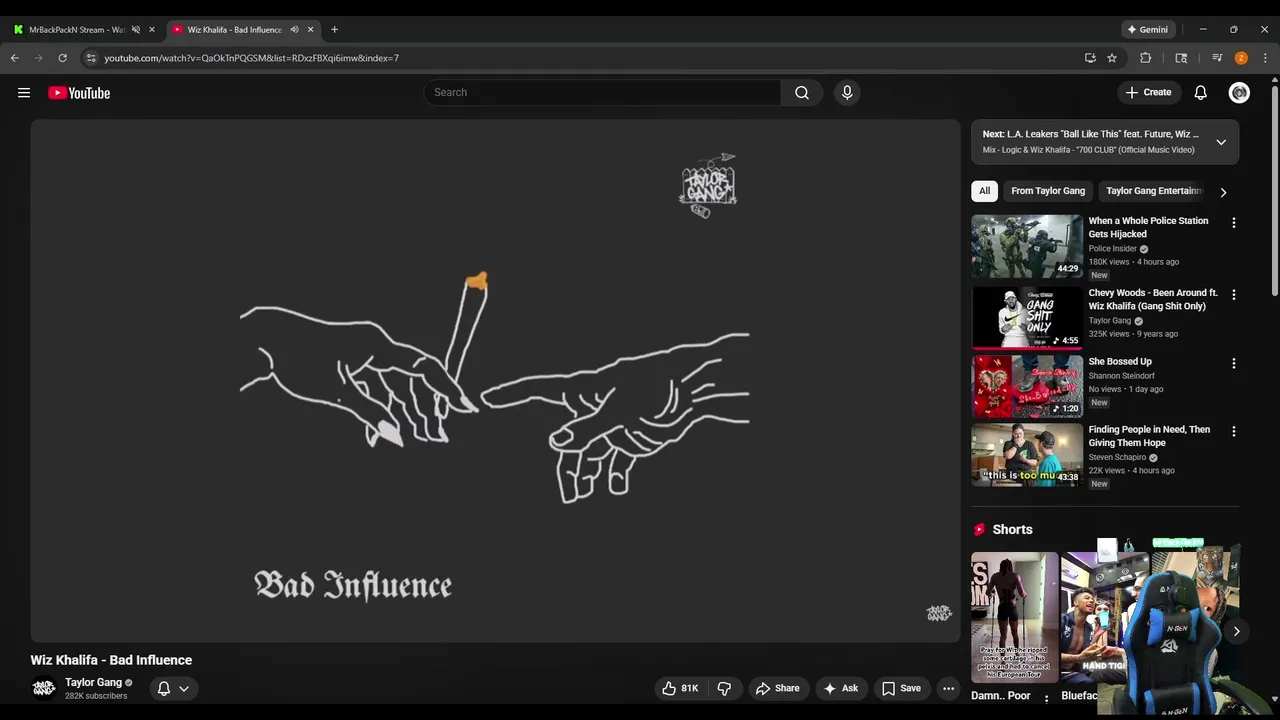The height and width of the screenshot is (720, 1280).
Task: Open YouTube notifications bell
Action: [1201, 93]
